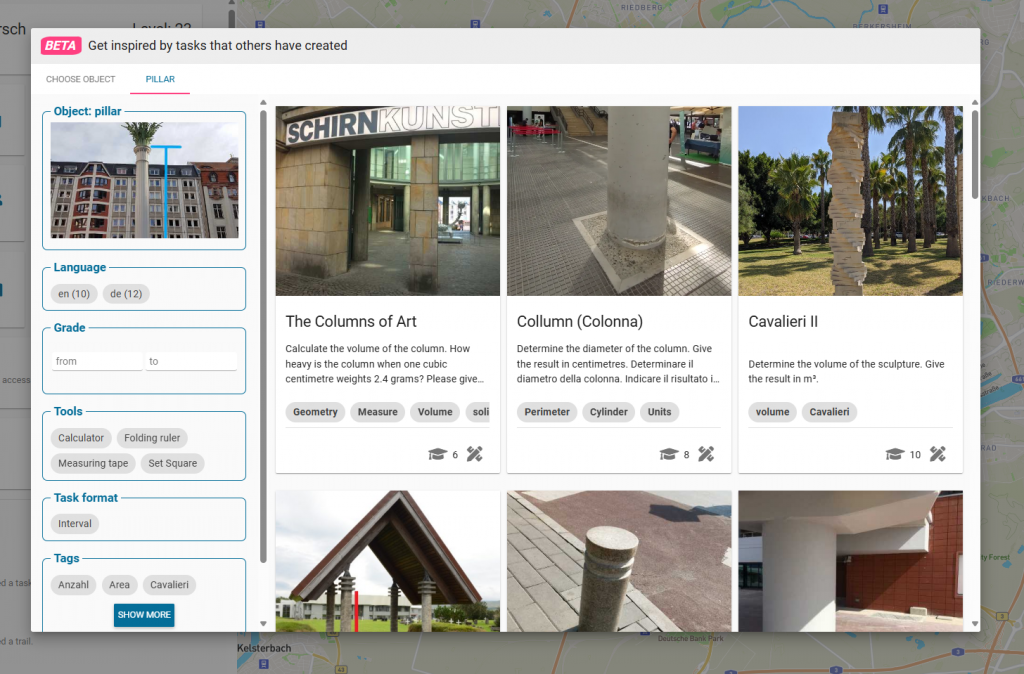The height and width of the screenshot is (674, 1024).
Task: Click the Geometry tag on the first card
Action: coord(315,412)
